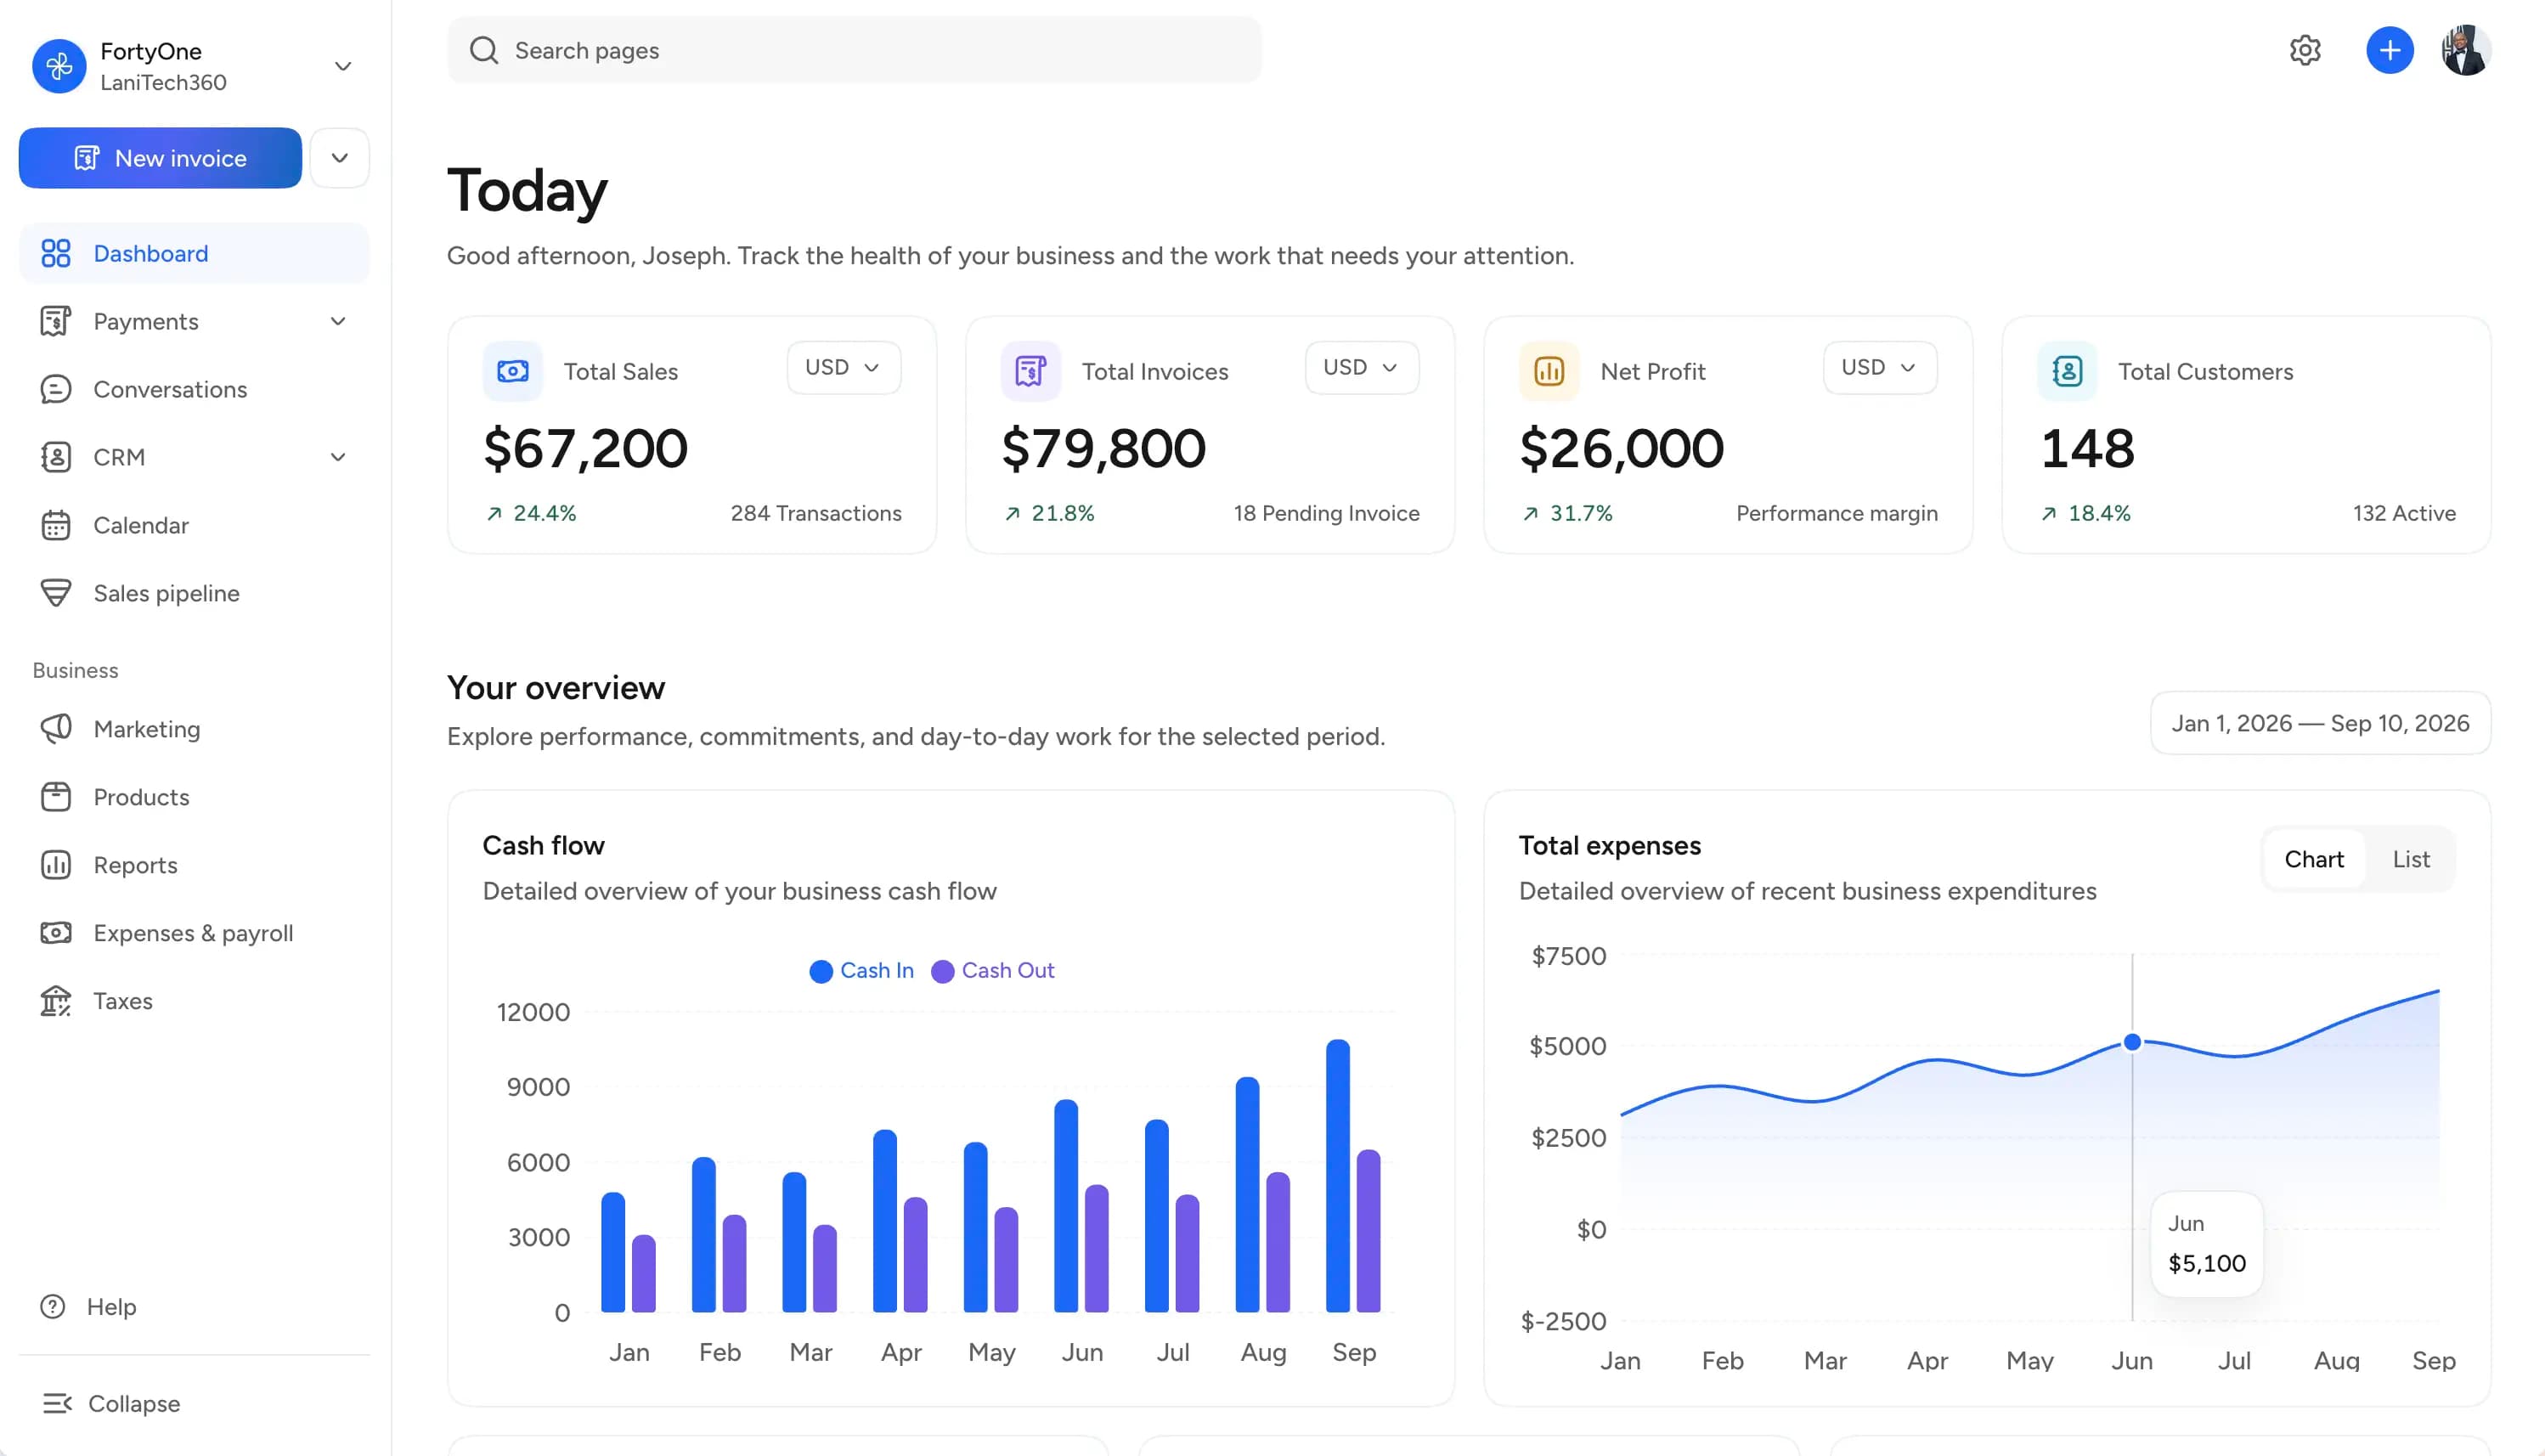Open Net Profit USD currency dropdown
2545x1456 pixels.
pyautogui.click(x=1879, y=367)
